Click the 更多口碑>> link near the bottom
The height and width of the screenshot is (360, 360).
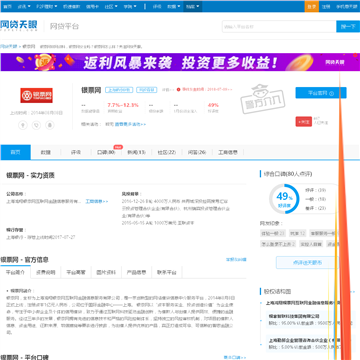(235, 357)
